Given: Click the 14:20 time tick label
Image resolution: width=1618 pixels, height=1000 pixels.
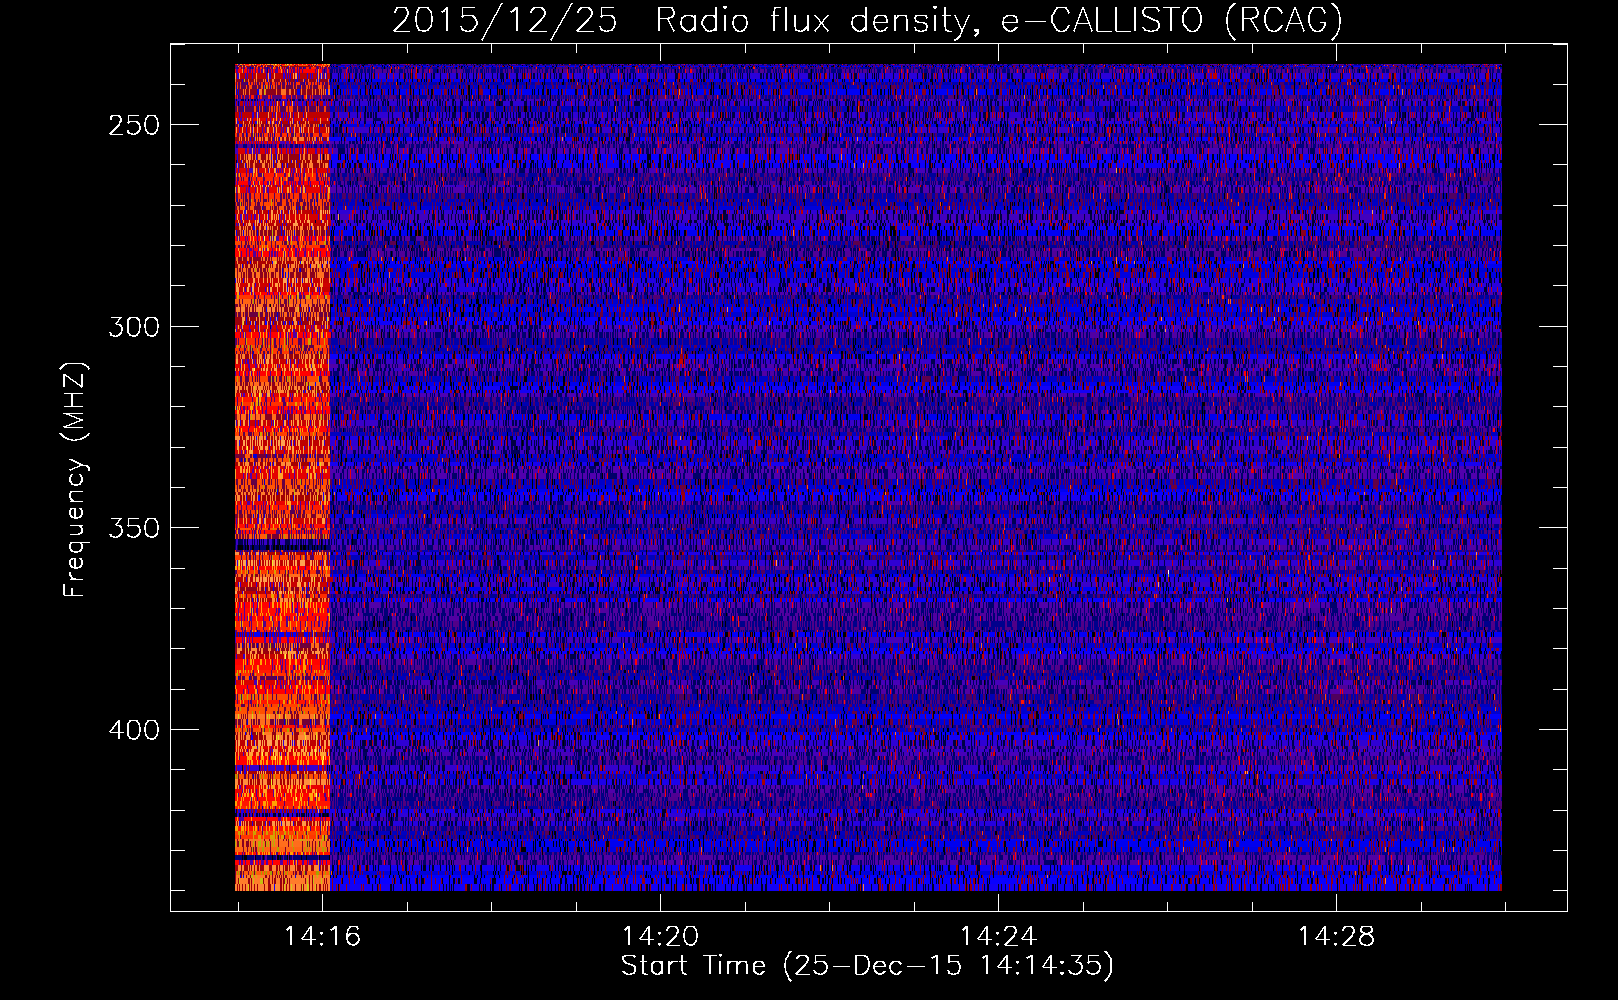Looking at the screenshot, I should tap(660, 937).
